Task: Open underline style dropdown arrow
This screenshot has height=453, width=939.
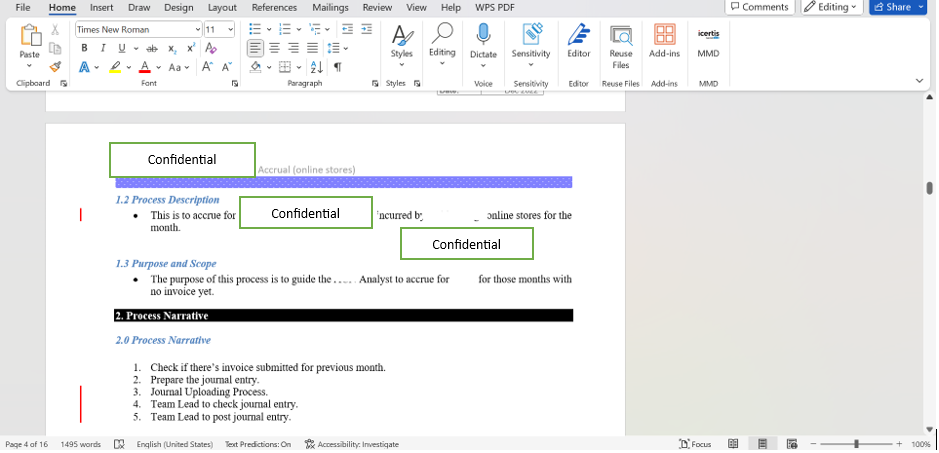Action: (136, 49)
